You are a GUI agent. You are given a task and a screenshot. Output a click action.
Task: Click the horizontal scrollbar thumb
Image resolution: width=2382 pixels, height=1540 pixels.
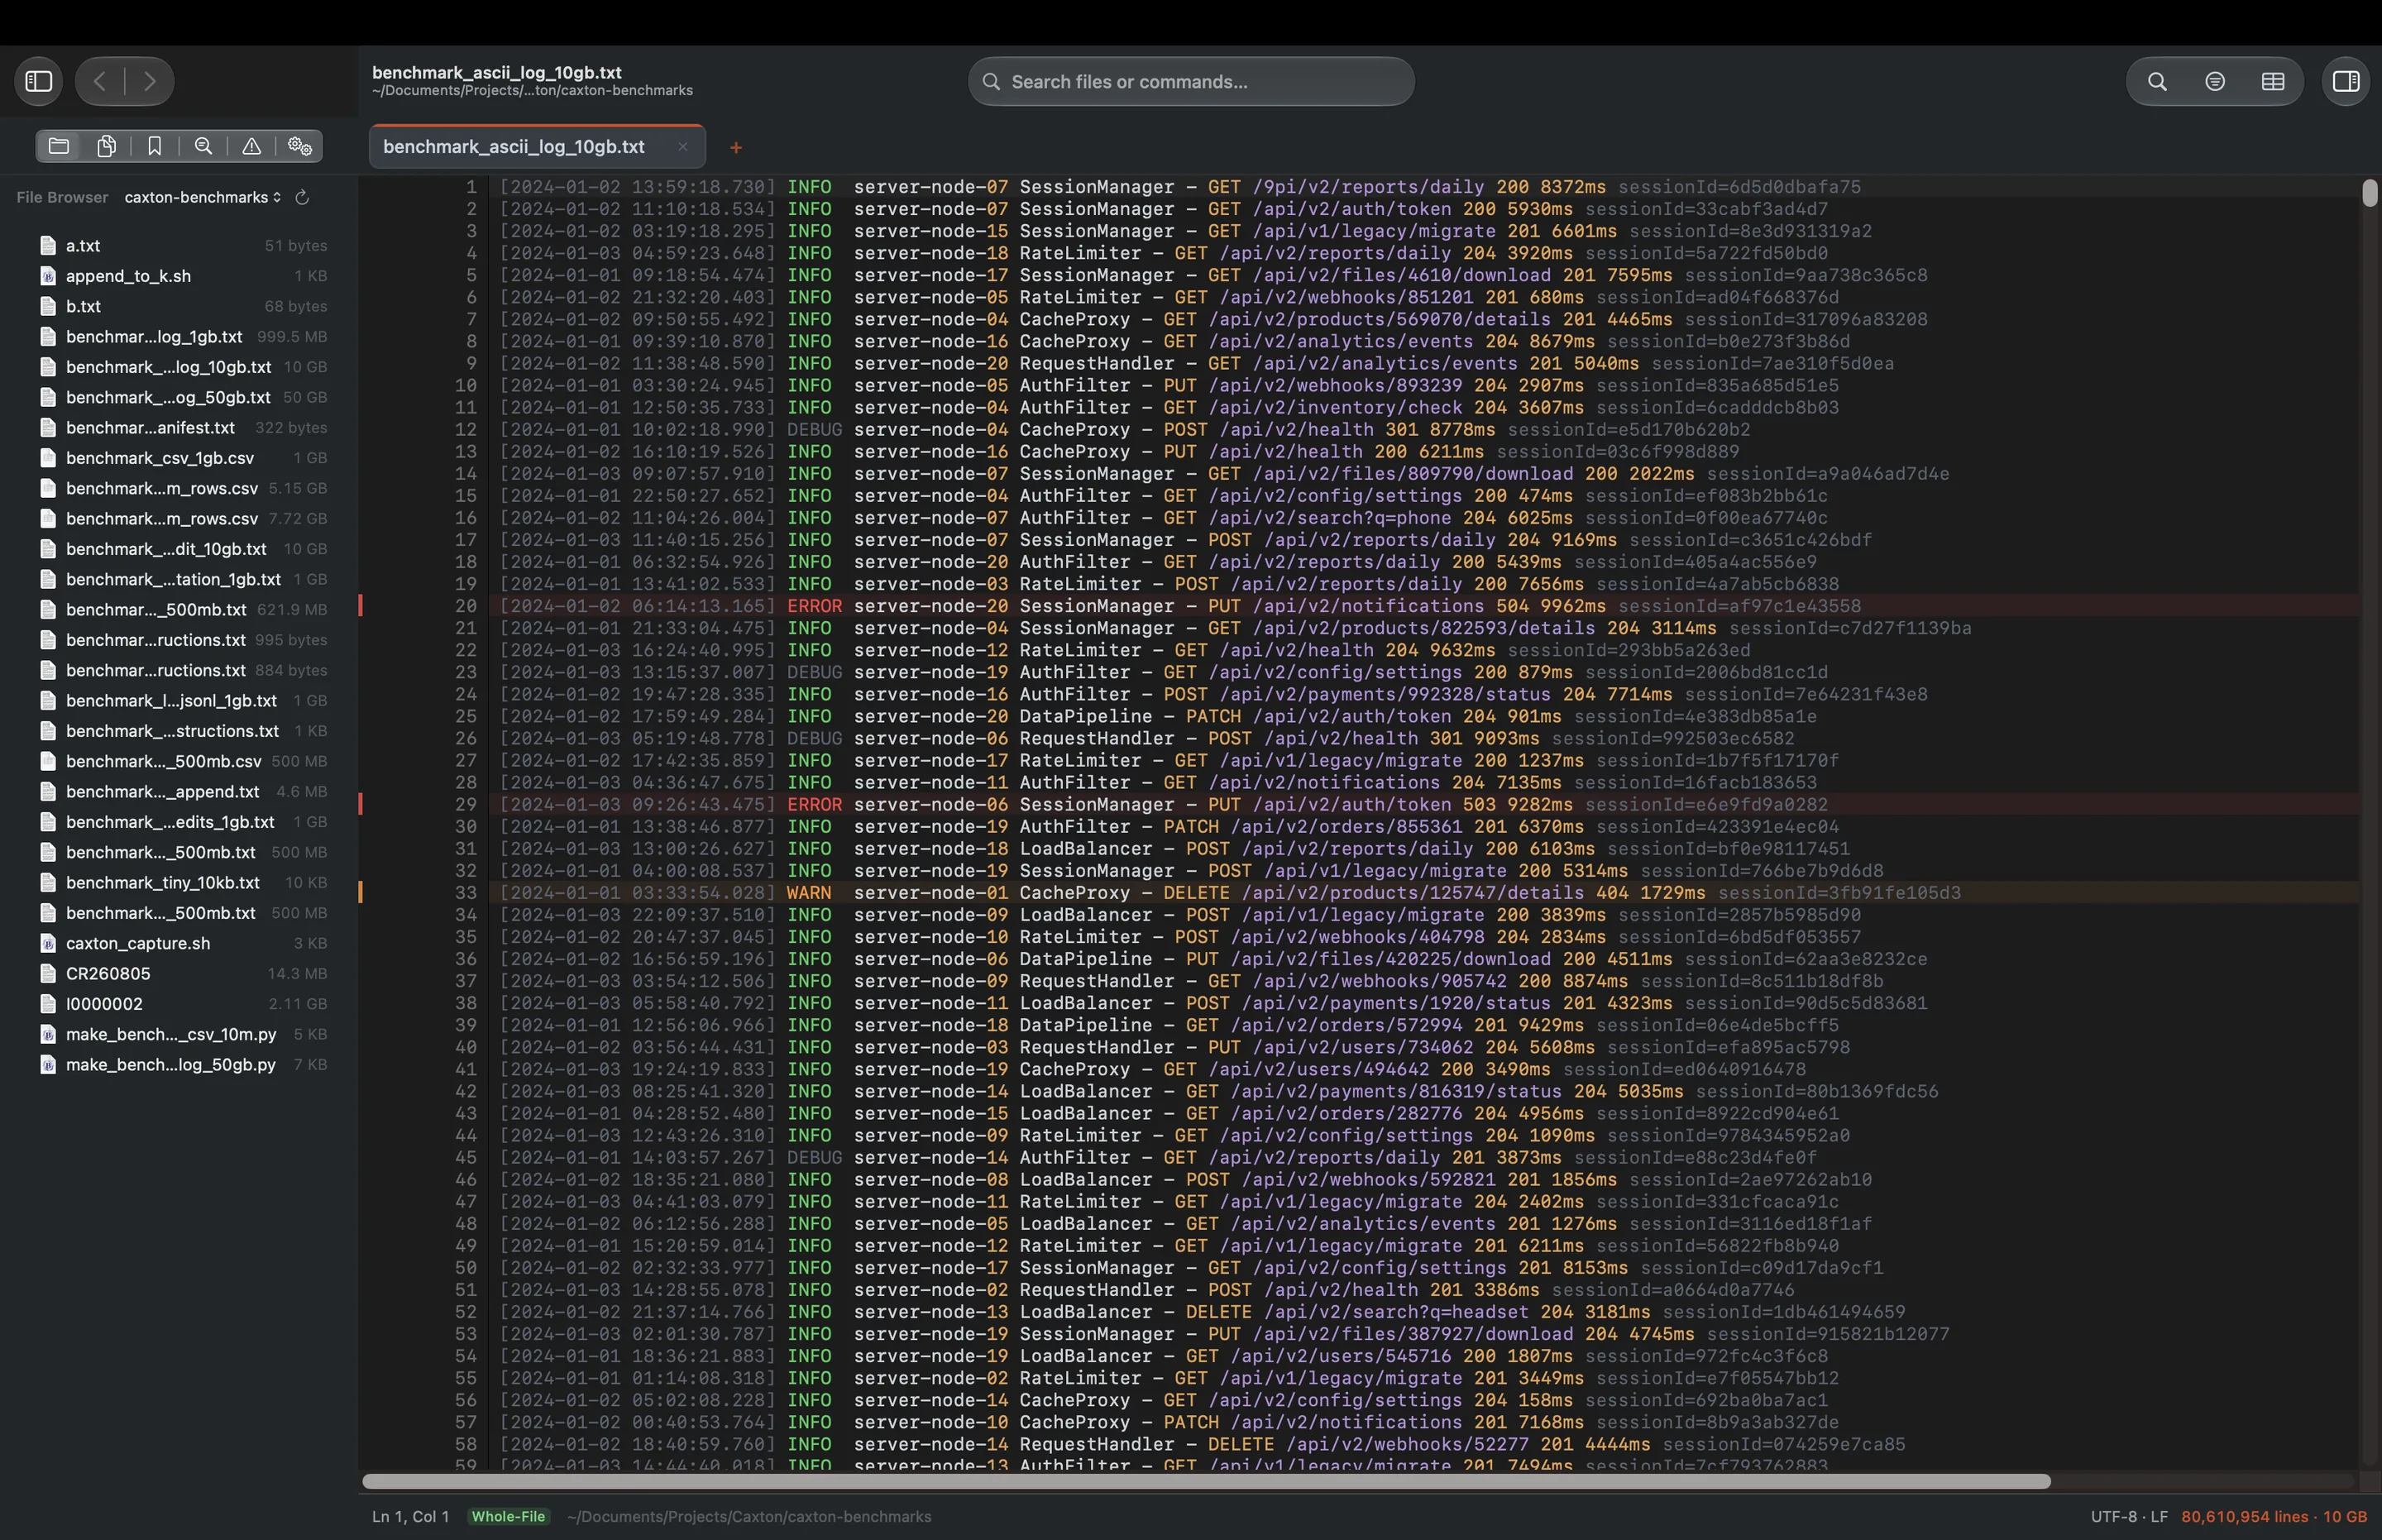coord(1206,1481)
